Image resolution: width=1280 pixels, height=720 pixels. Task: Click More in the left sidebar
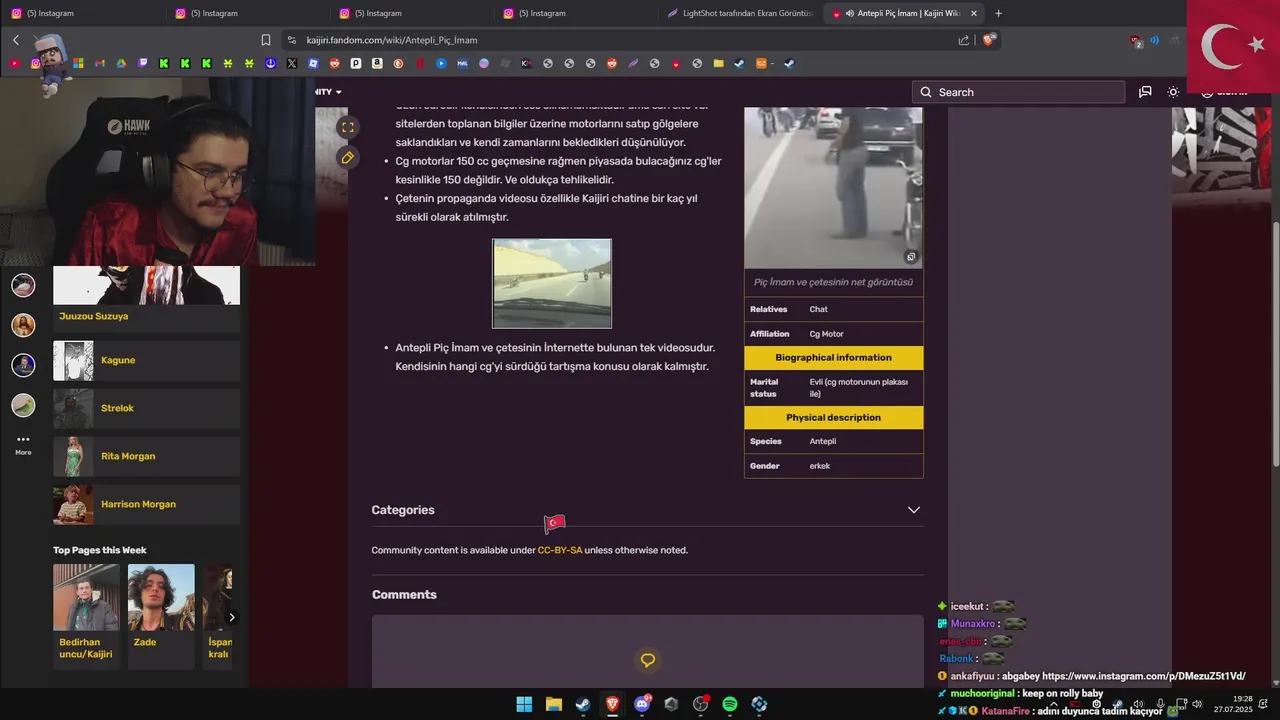pyautogui.click(x=23, y=445)
